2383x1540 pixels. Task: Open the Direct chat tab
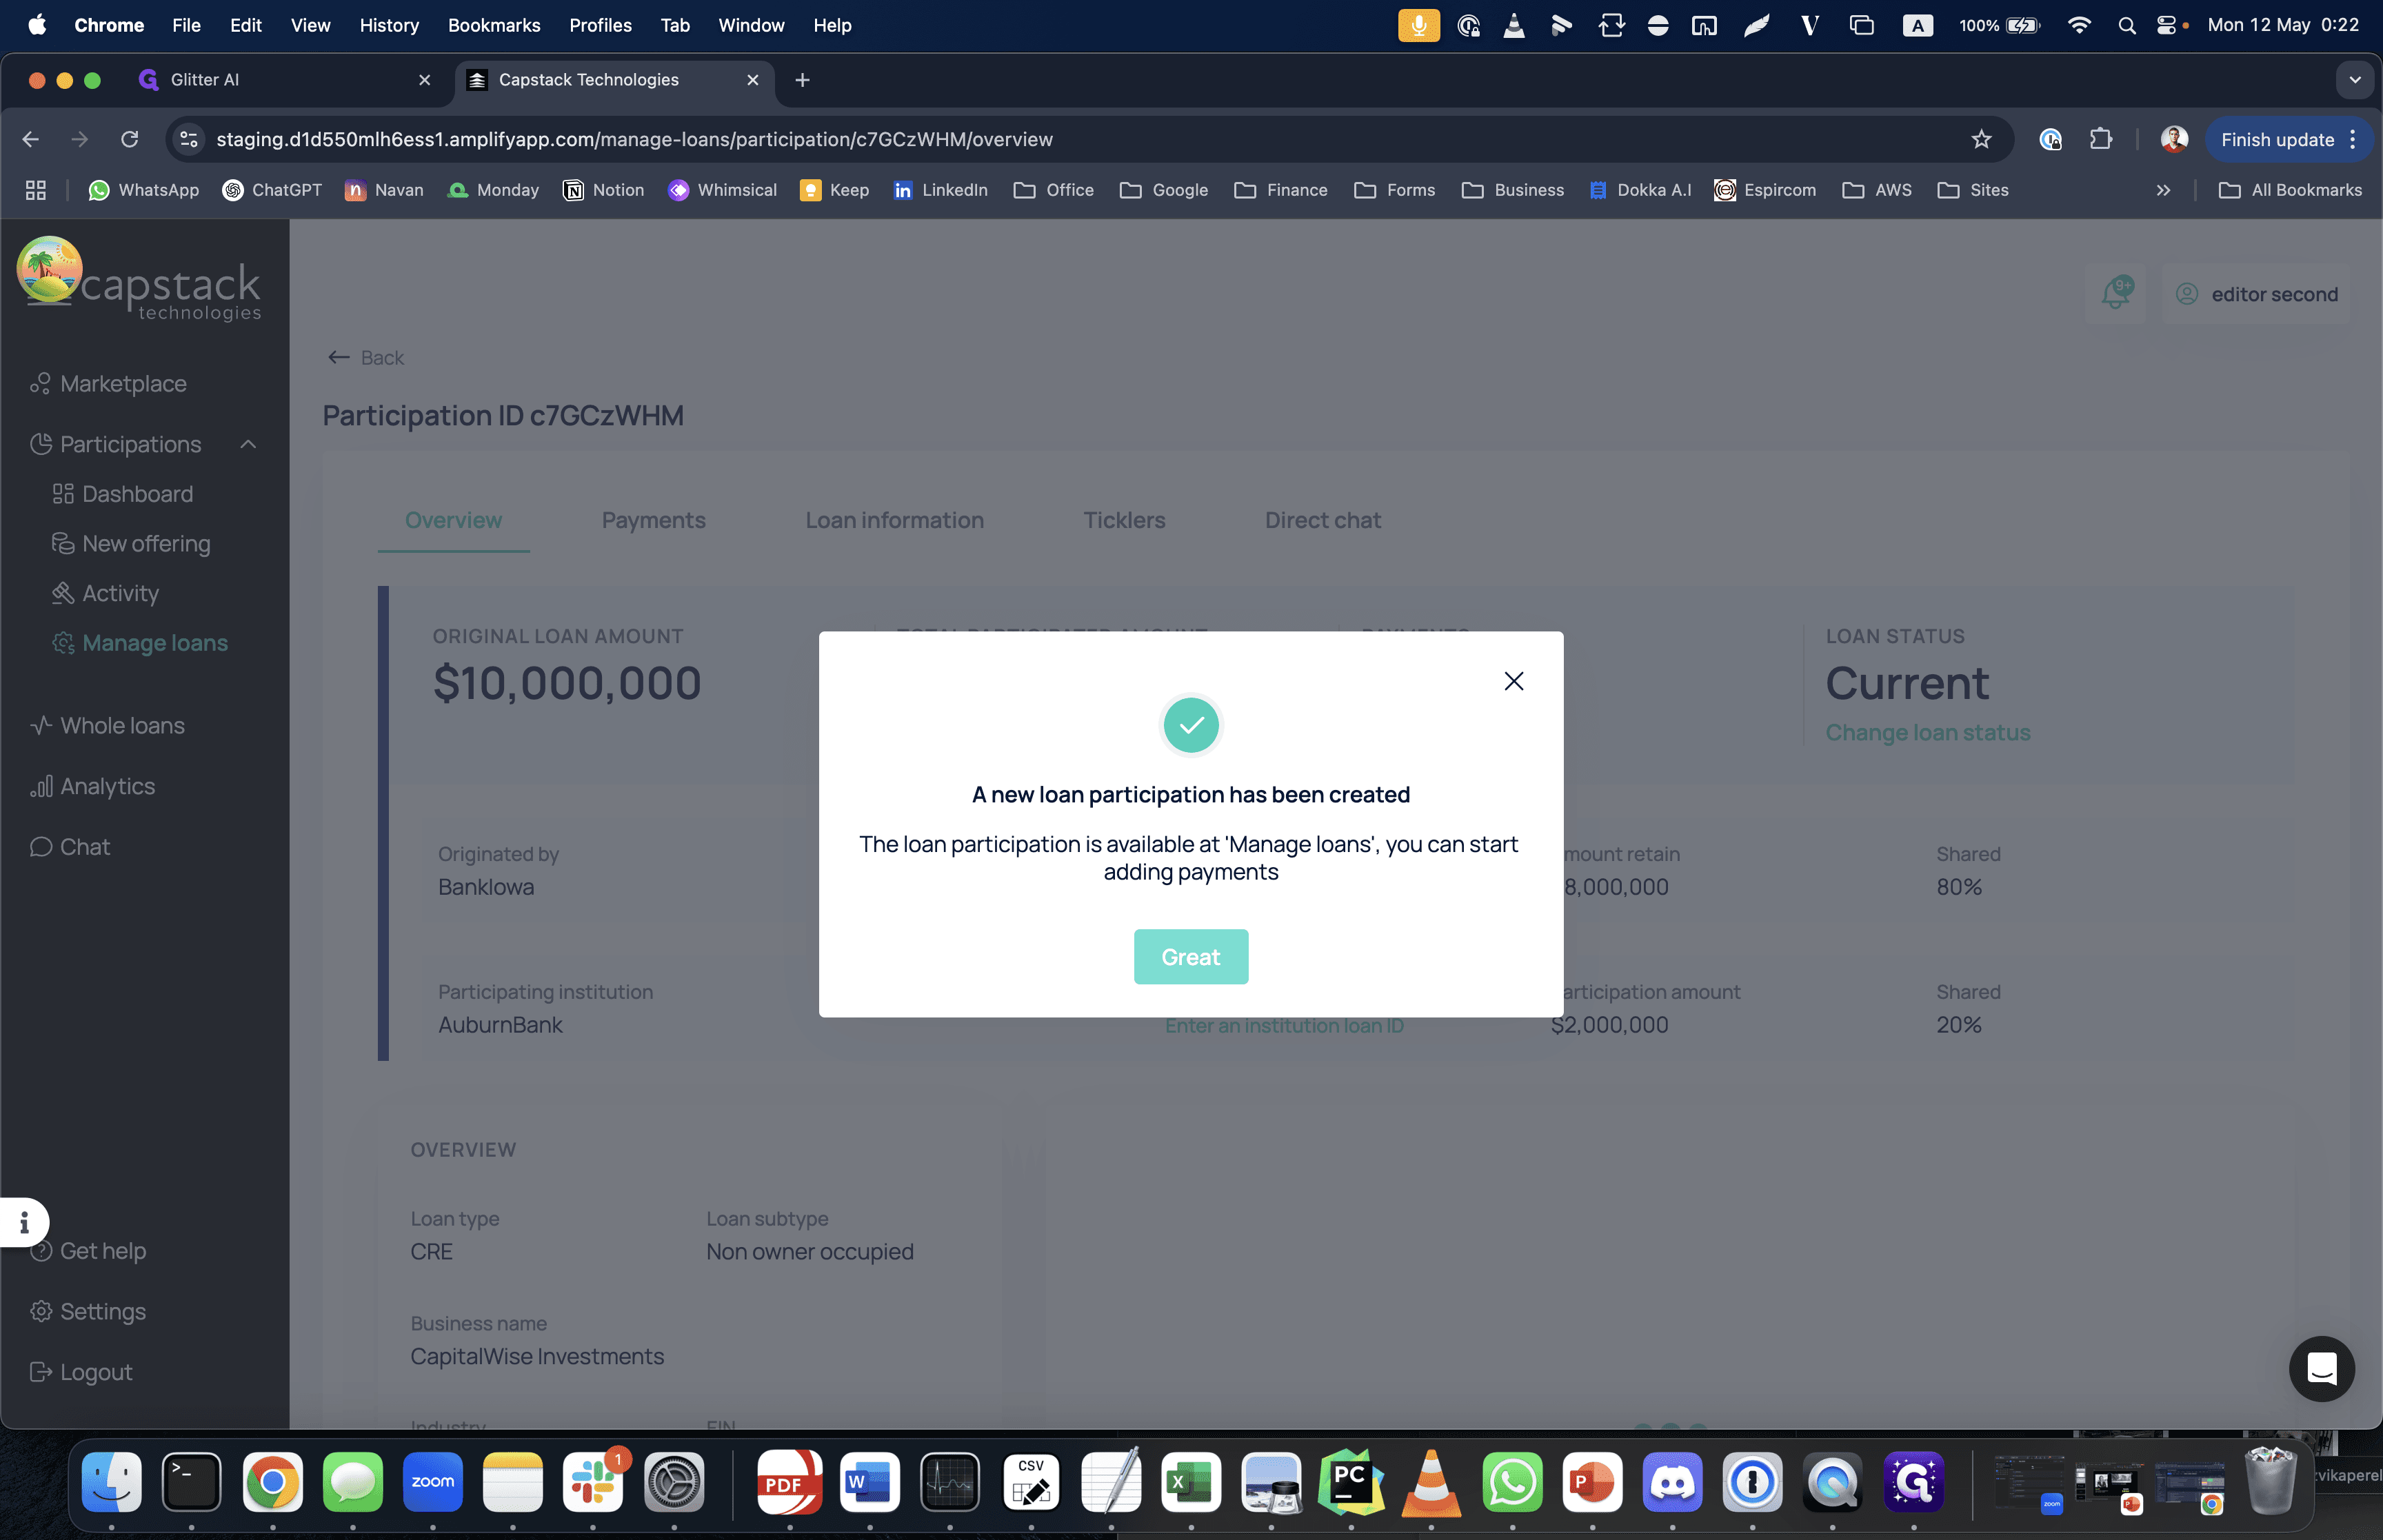point(1322,520)
